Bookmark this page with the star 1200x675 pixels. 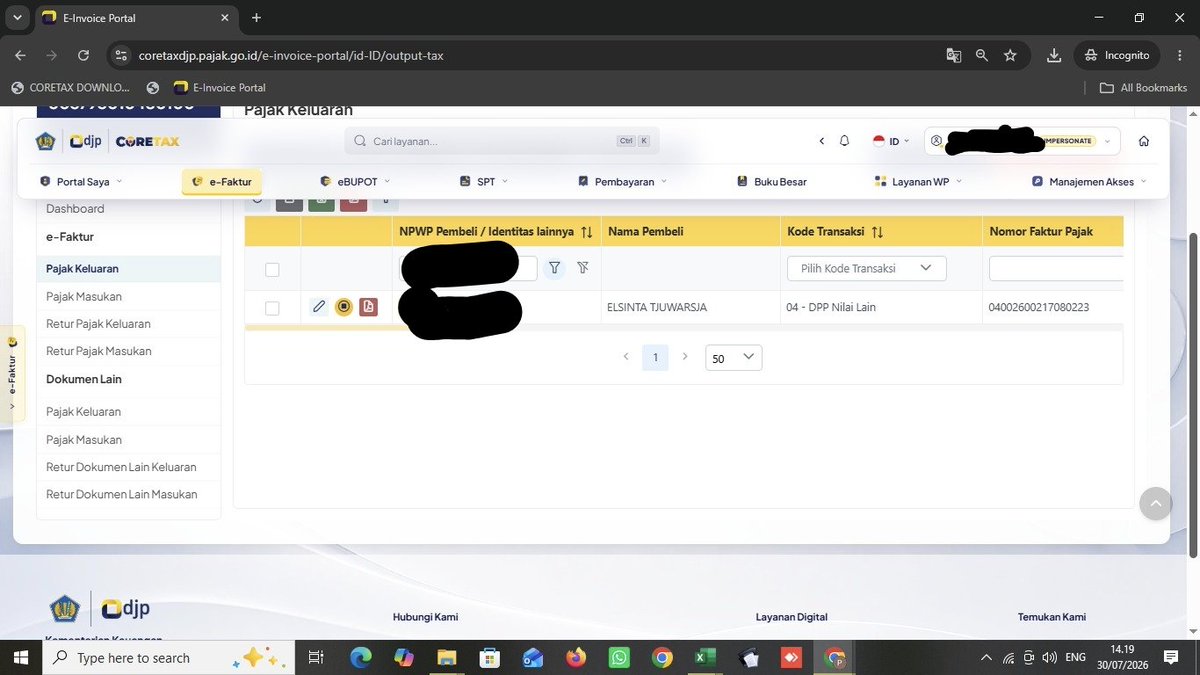click(1010, 55)
